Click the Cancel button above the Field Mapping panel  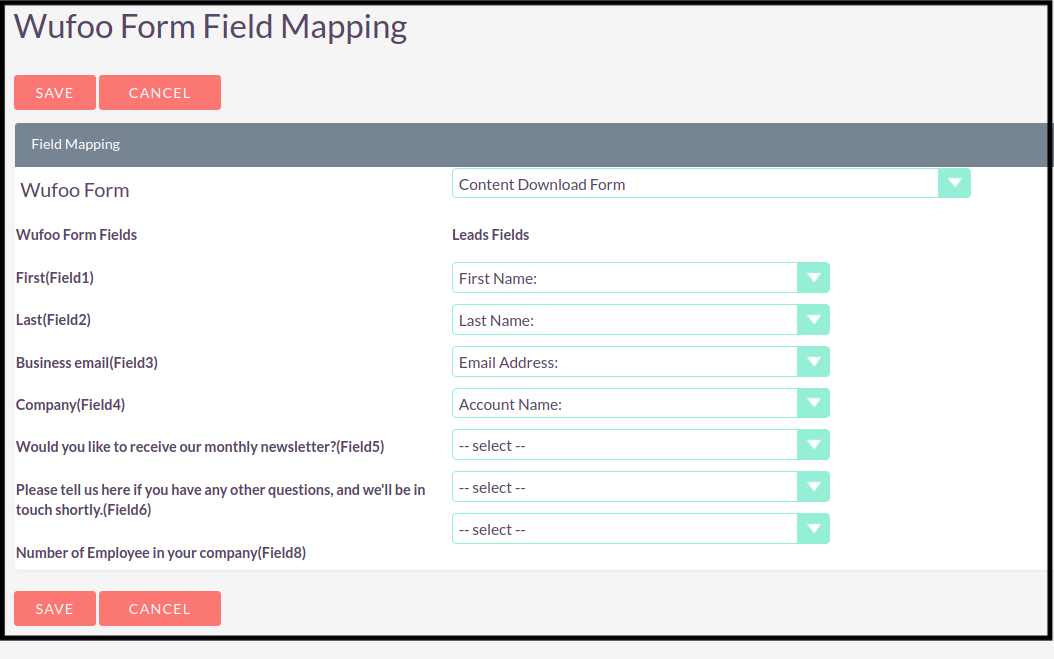pos(160,92)
